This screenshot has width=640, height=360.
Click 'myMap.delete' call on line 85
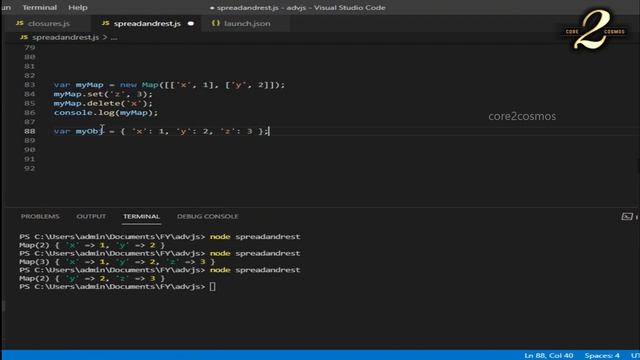click(87, 103)
